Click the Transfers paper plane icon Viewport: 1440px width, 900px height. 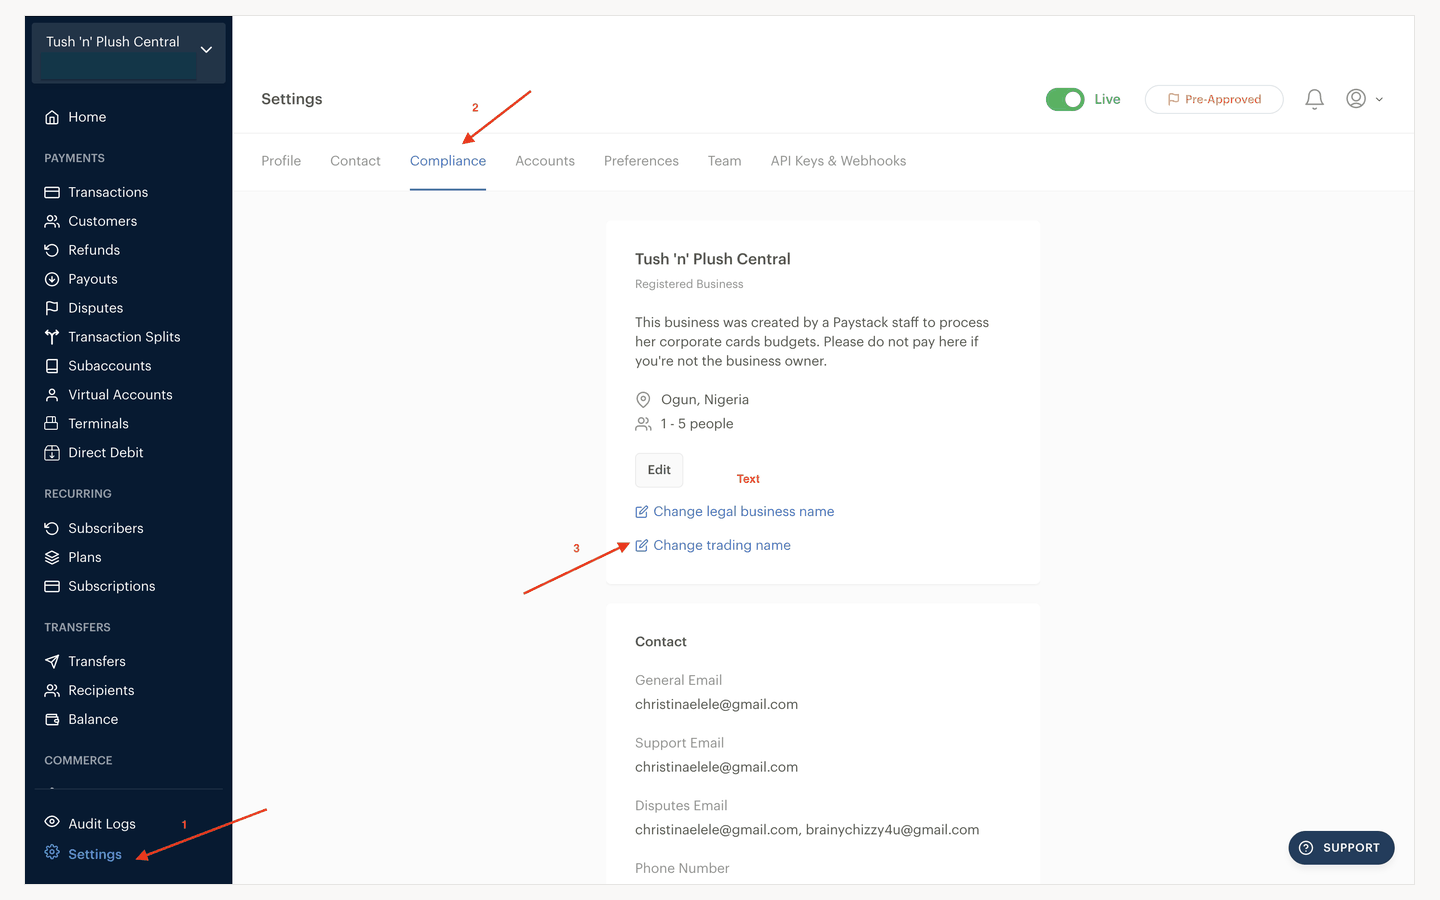coord(52,661)
